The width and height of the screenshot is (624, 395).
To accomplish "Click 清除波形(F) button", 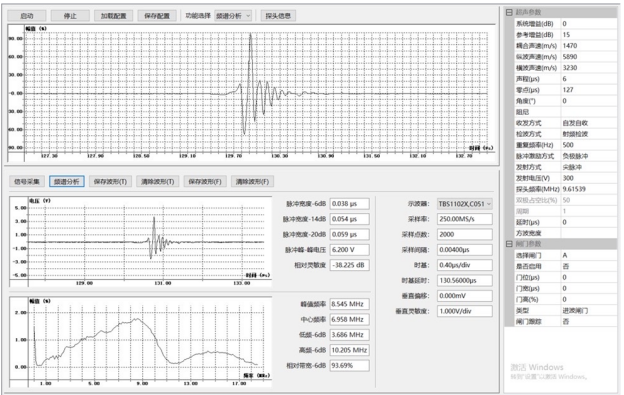I will pyautogui.click(x=252, y=182).
